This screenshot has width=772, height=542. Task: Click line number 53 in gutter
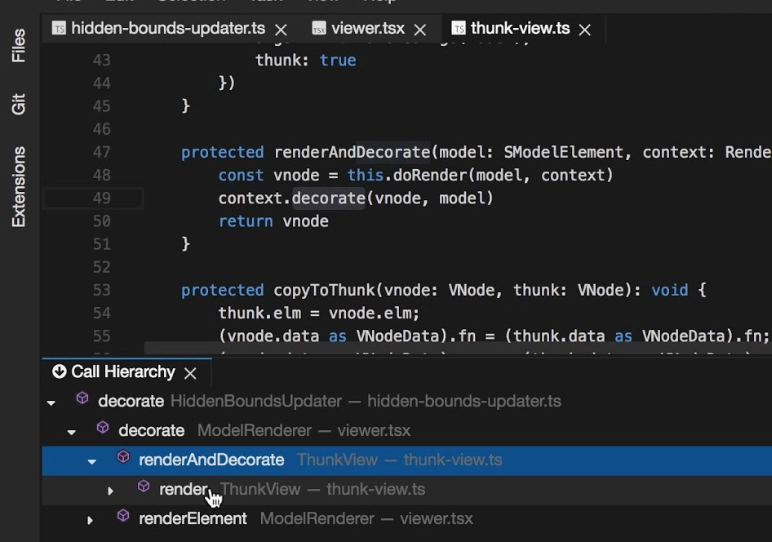pos(101,290)
